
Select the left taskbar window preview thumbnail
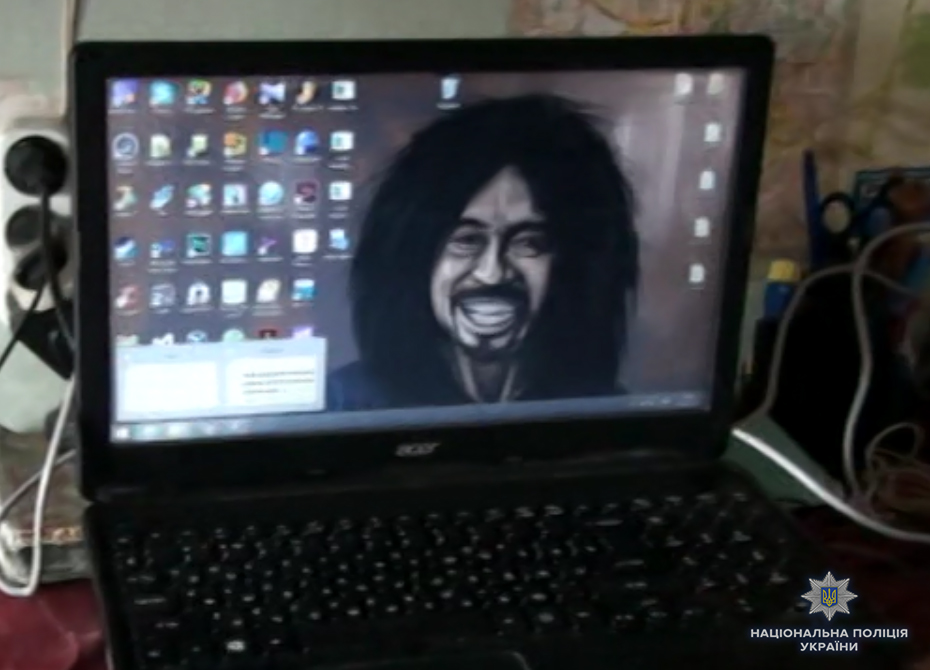coord(171,384)
